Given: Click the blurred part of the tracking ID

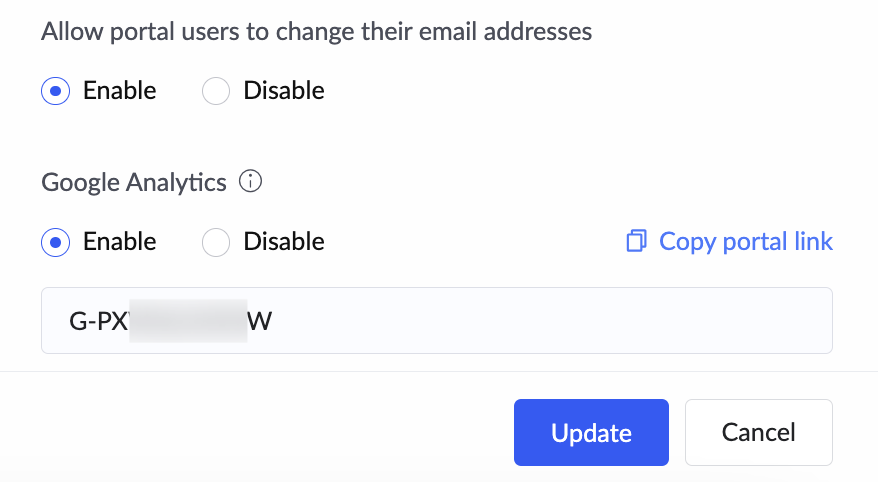Looking at the screenshot, I should tap(188, 321).
